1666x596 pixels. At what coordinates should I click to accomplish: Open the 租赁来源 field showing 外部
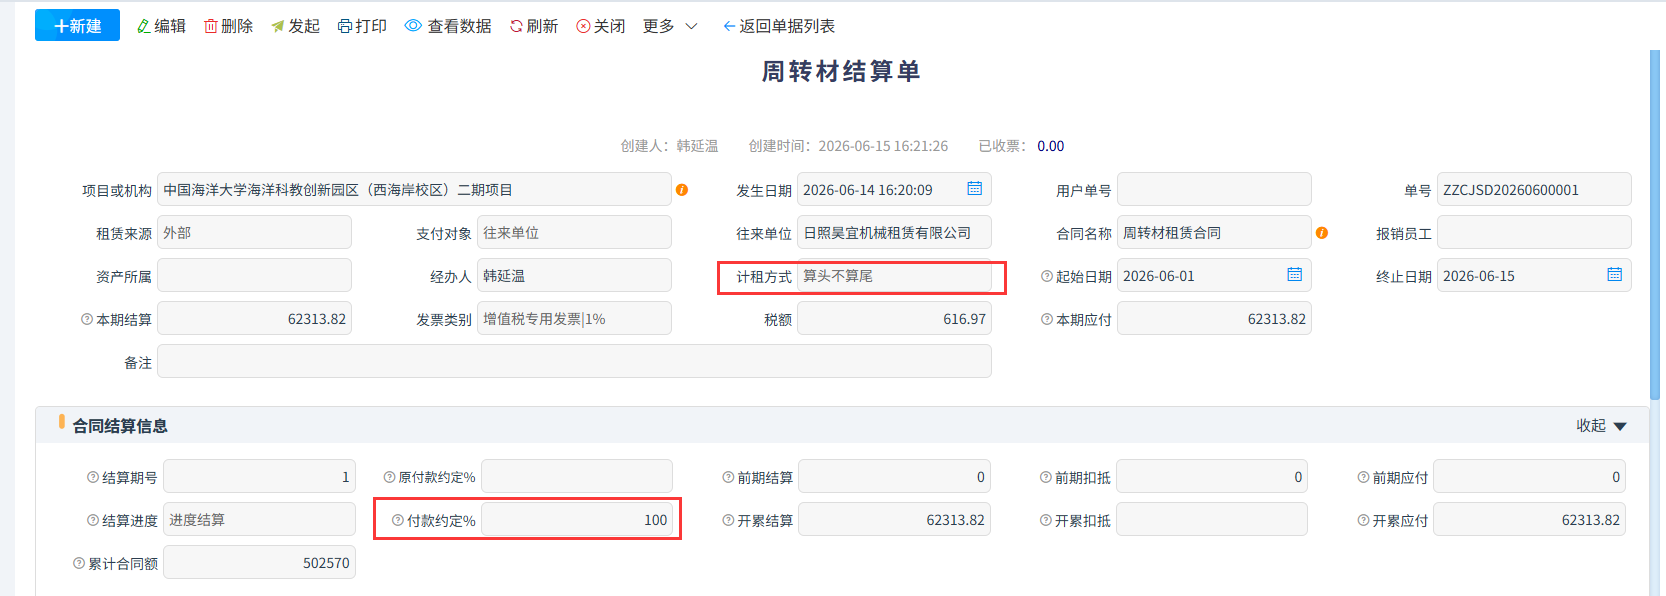pos(254,232)
